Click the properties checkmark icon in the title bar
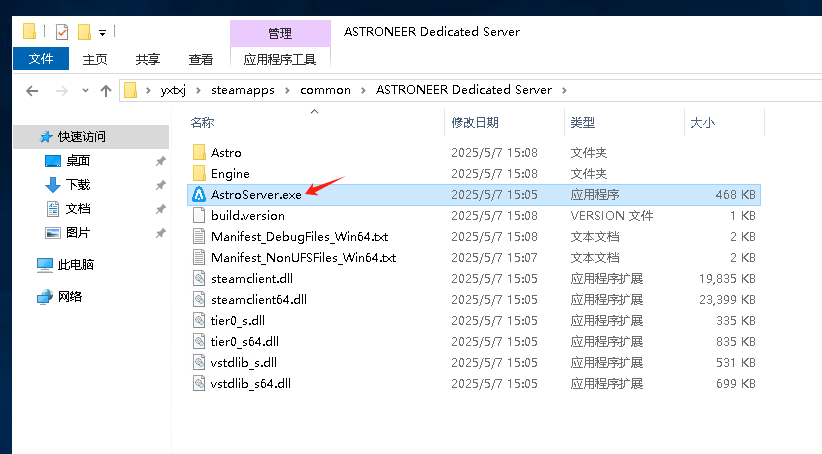This screenshot has height=454, width=822. point(62,32)
